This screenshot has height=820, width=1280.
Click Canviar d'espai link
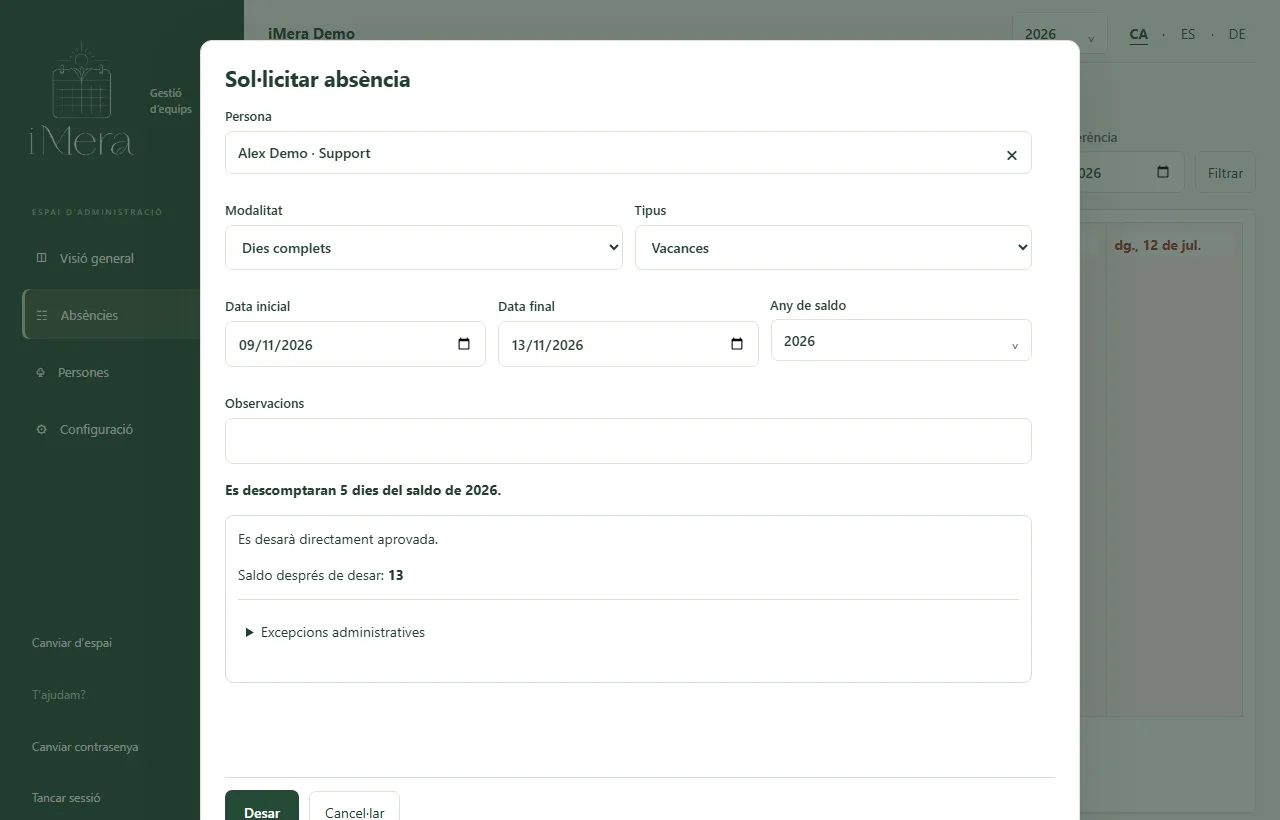tap(72, 643)
